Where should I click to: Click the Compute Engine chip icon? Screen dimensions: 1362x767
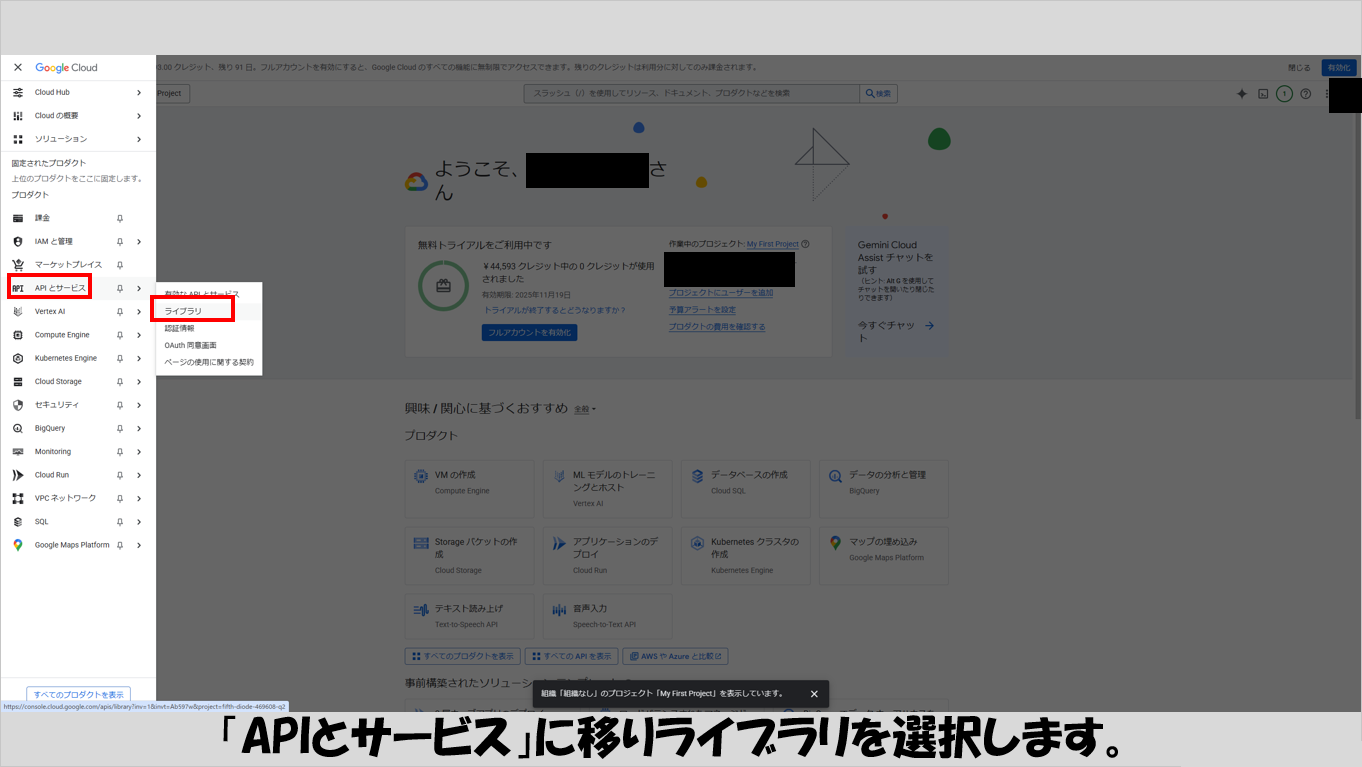click(x=17, y=335)
